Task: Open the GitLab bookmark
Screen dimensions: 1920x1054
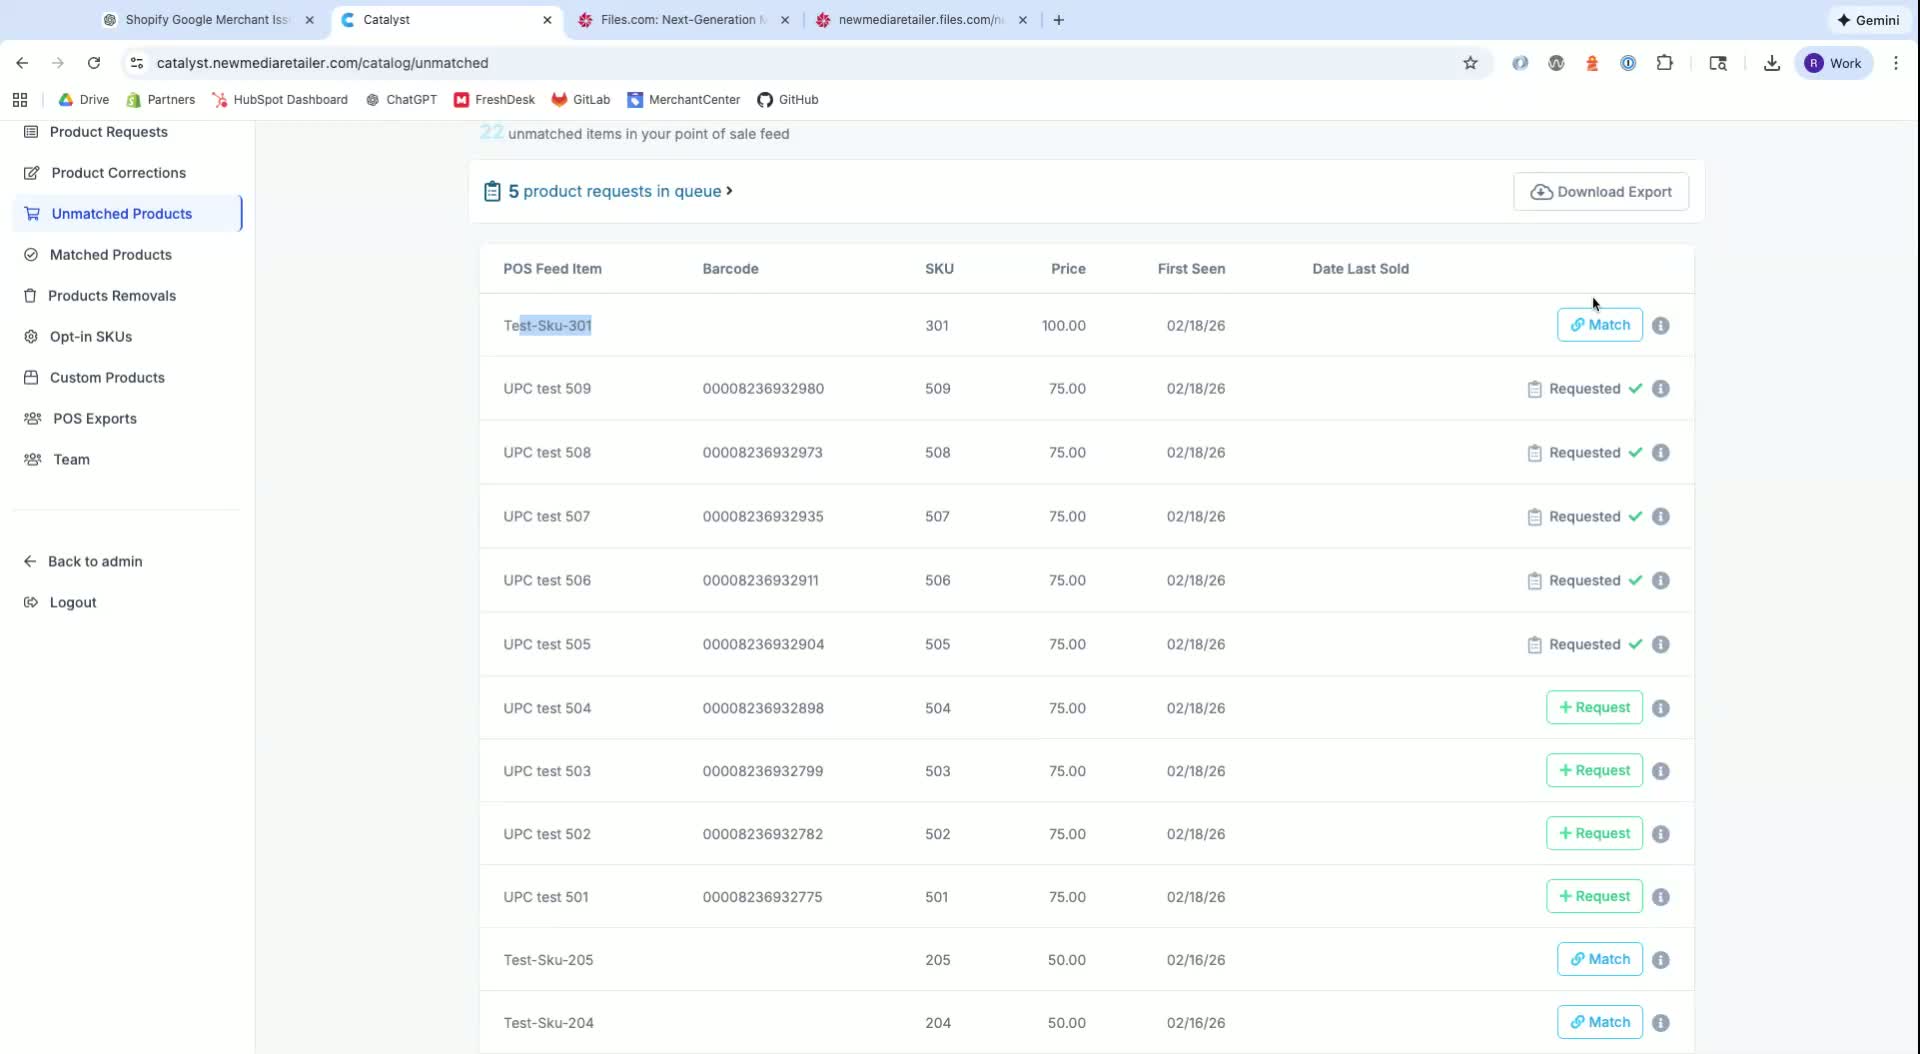Action: pyautogui.click(x=580, y=100)
